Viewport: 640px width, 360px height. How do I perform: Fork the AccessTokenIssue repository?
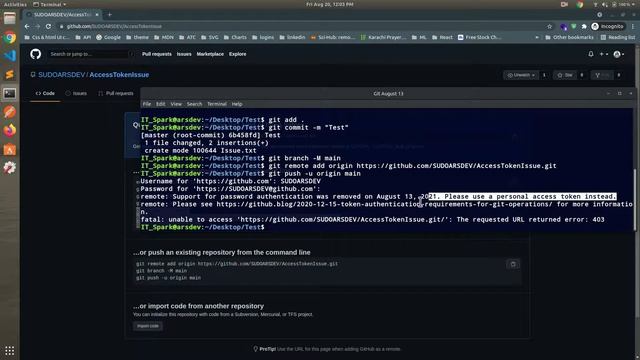click(x=602, y=75)
